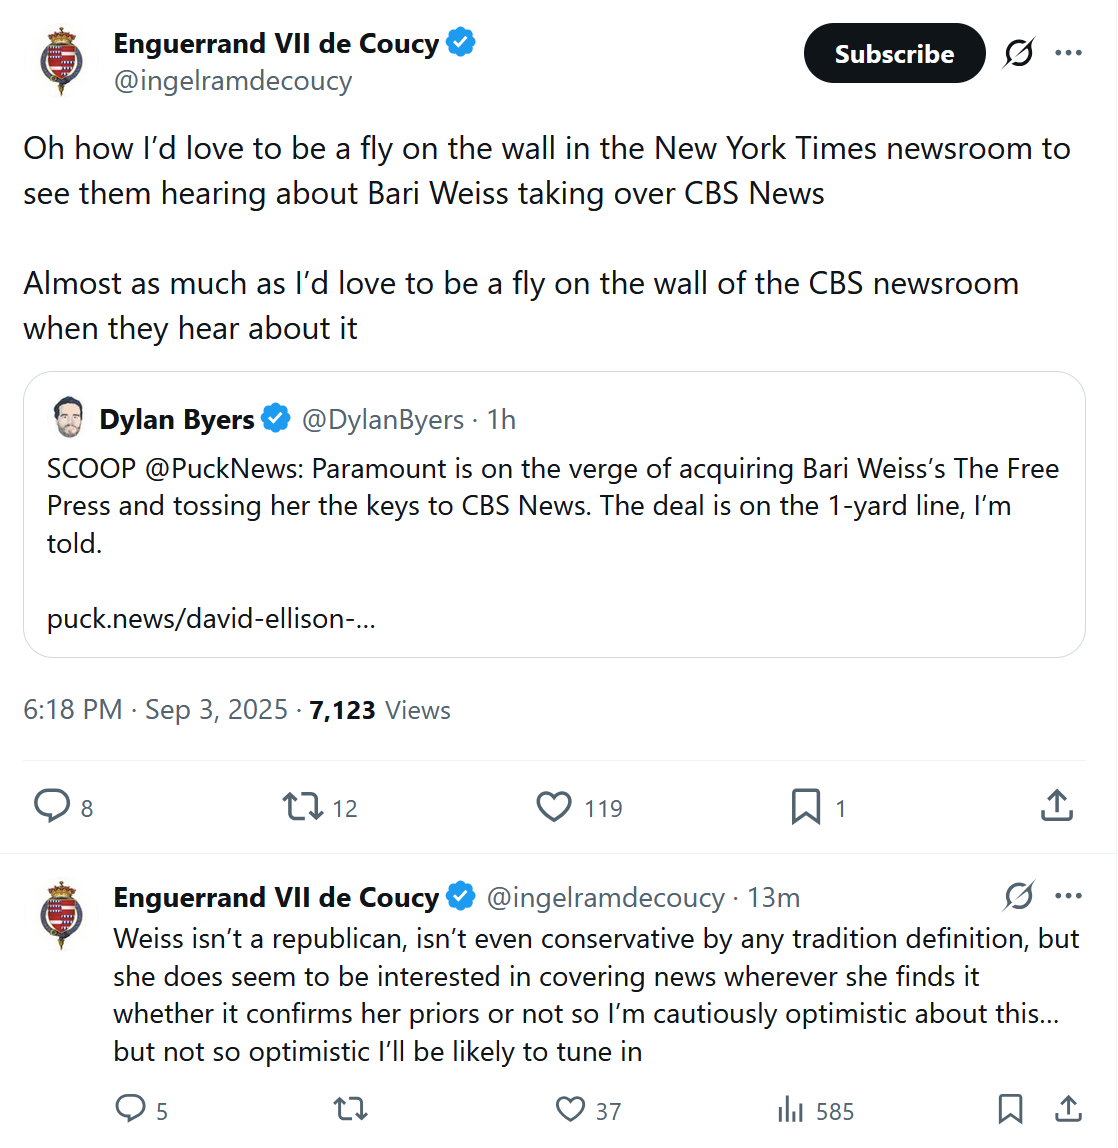Like the main post with 119 likes
The image size is (1118, 1148).
pos(554,806)
